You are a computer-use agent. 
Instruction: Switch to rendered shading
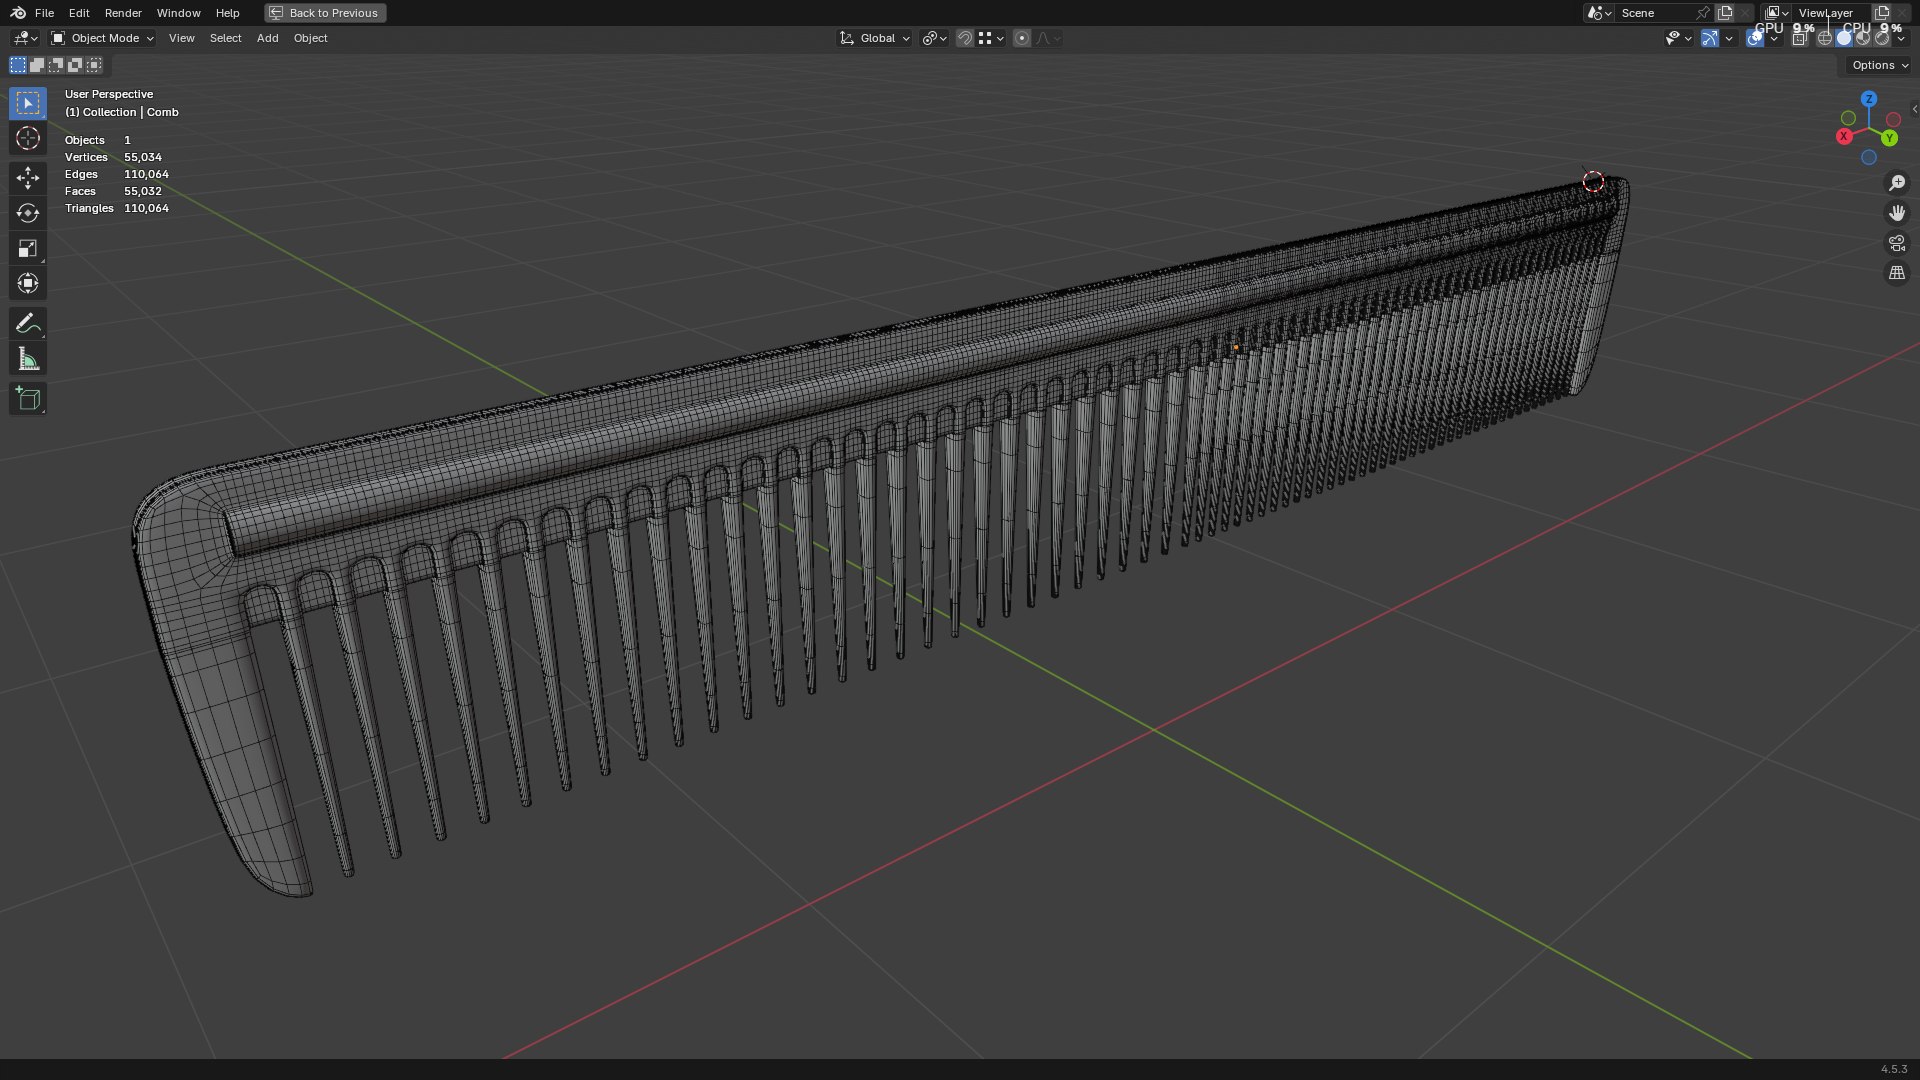tap(1882, 38)
